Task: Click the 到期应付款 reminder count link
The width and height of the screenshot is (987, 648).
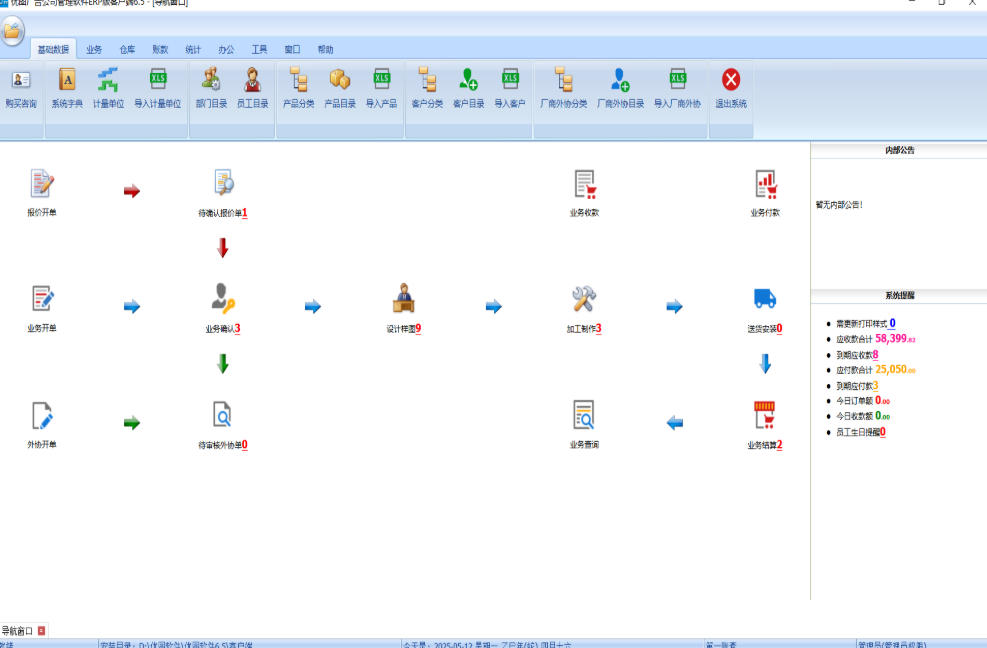Action: pyautogui.click(x=876, y=385)
